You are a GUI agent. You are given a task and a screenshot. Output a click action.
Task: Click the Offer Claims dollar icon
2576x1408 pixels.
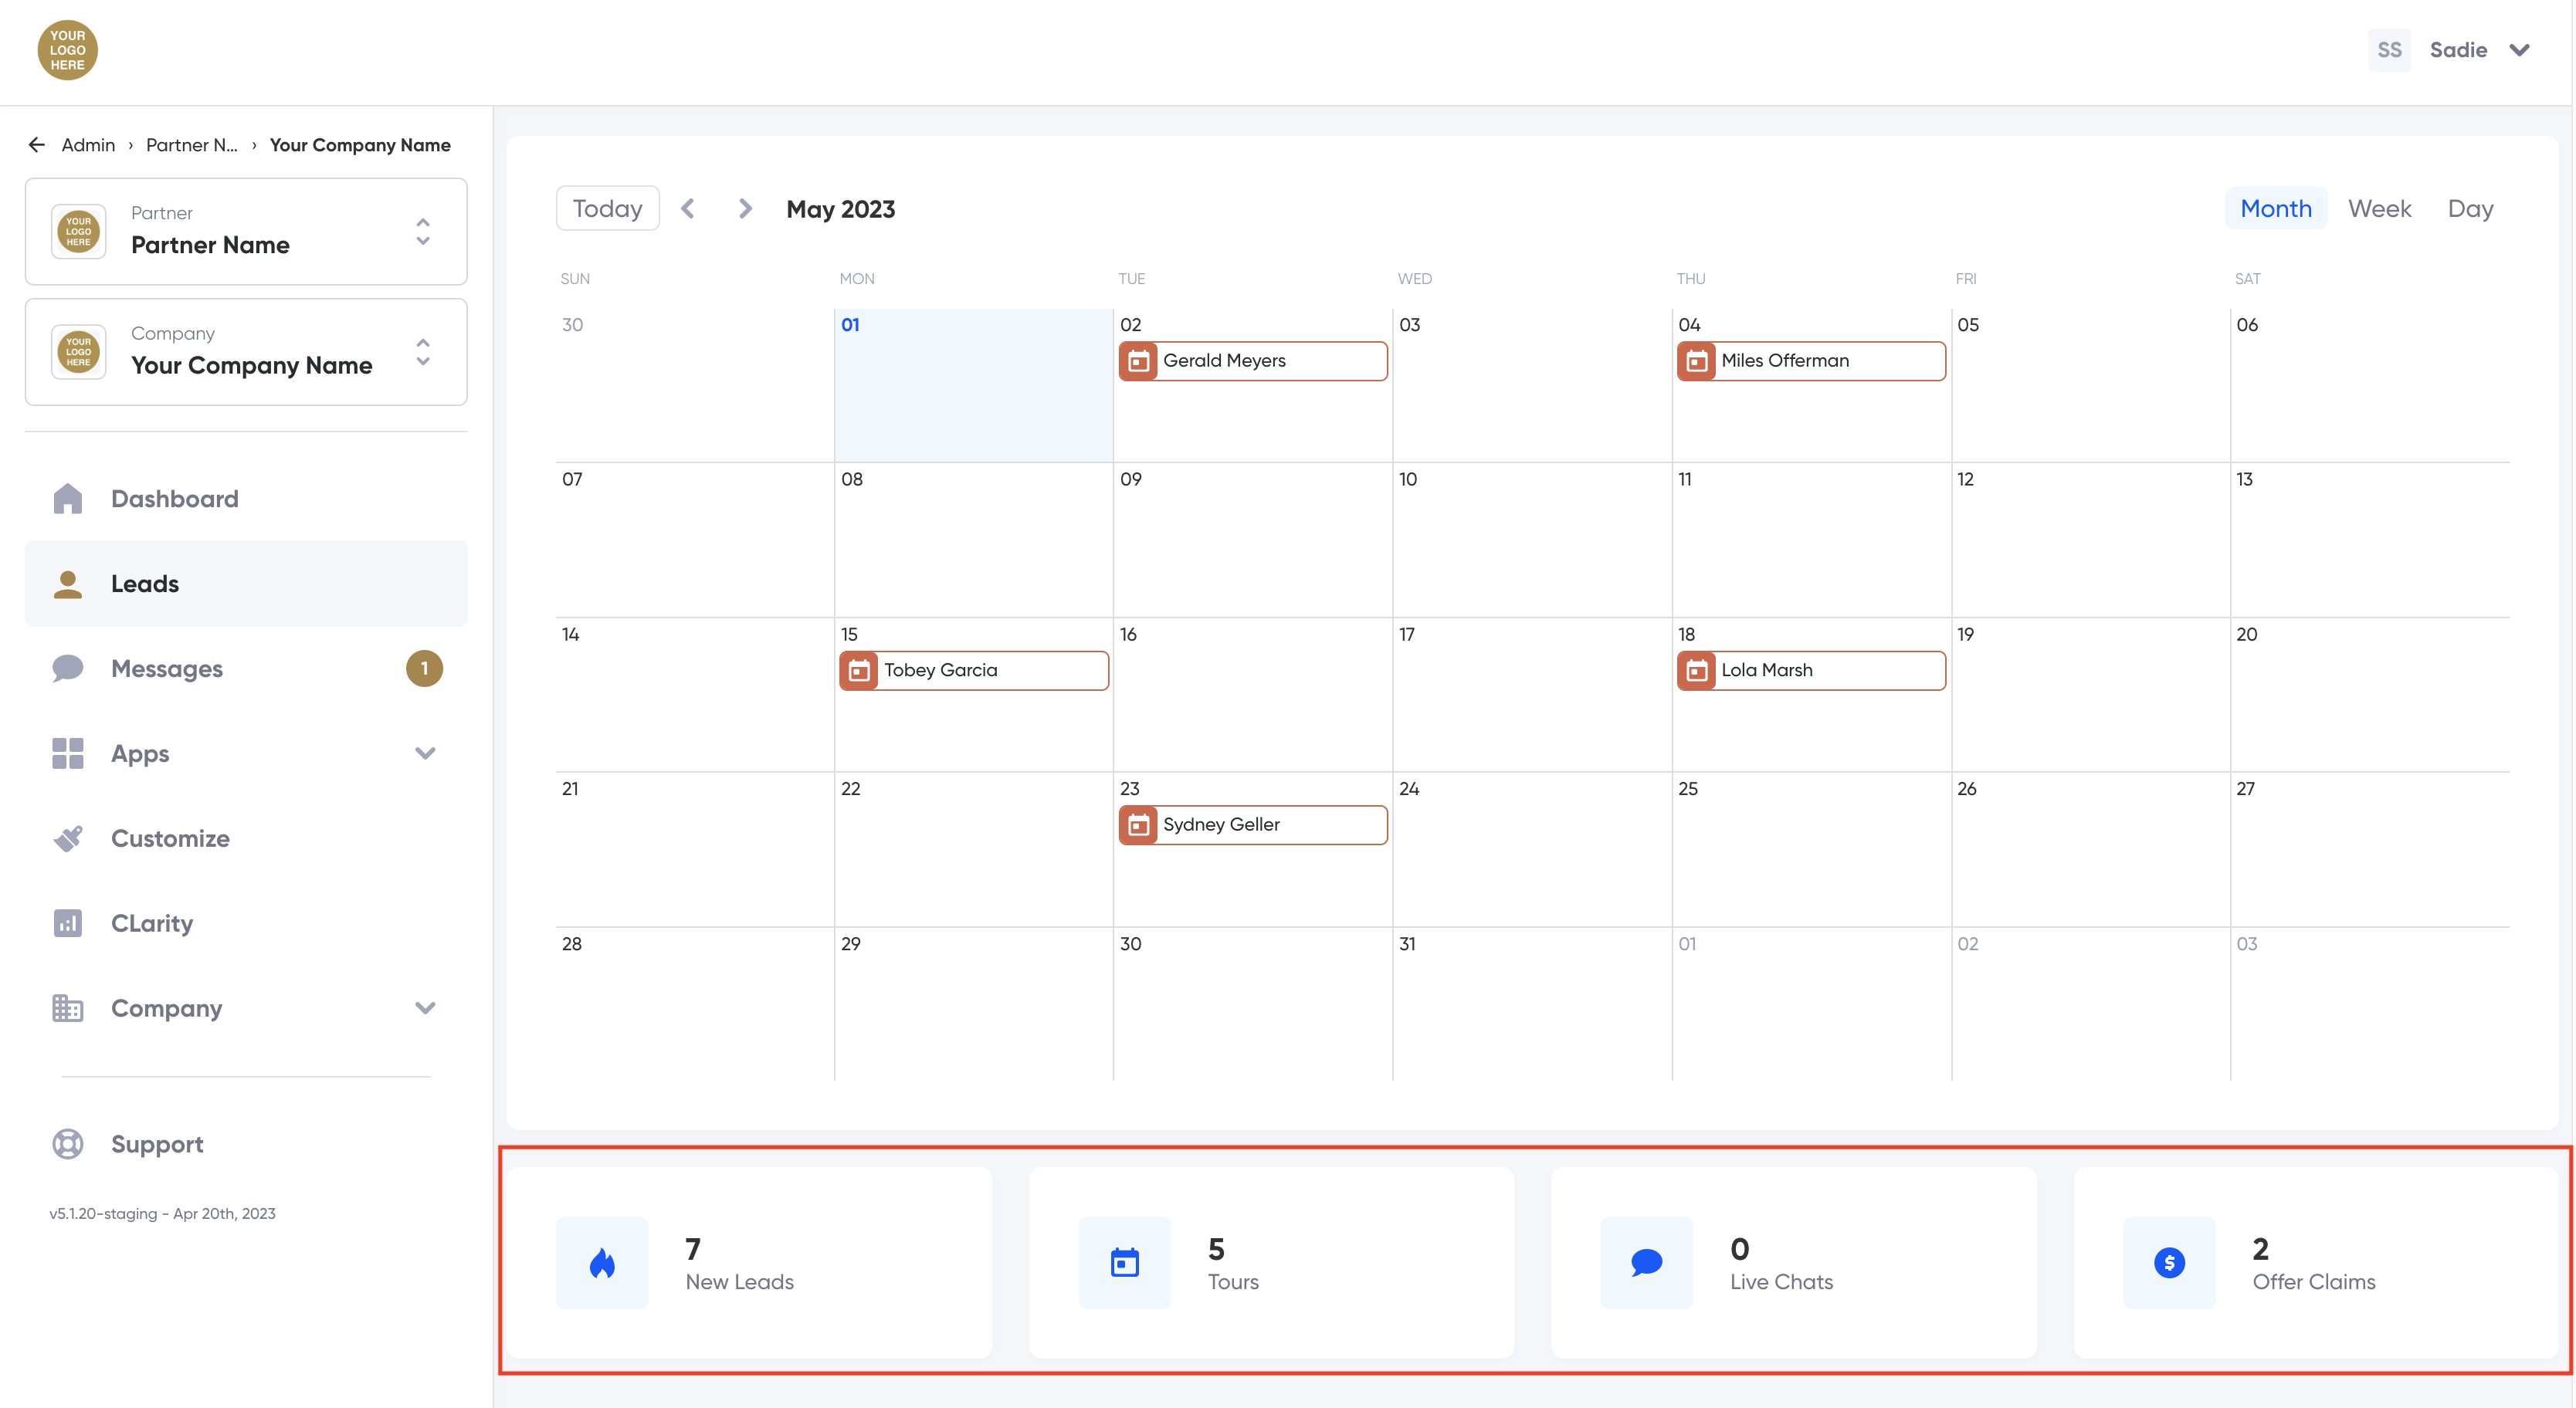tap(2169, 1262)
